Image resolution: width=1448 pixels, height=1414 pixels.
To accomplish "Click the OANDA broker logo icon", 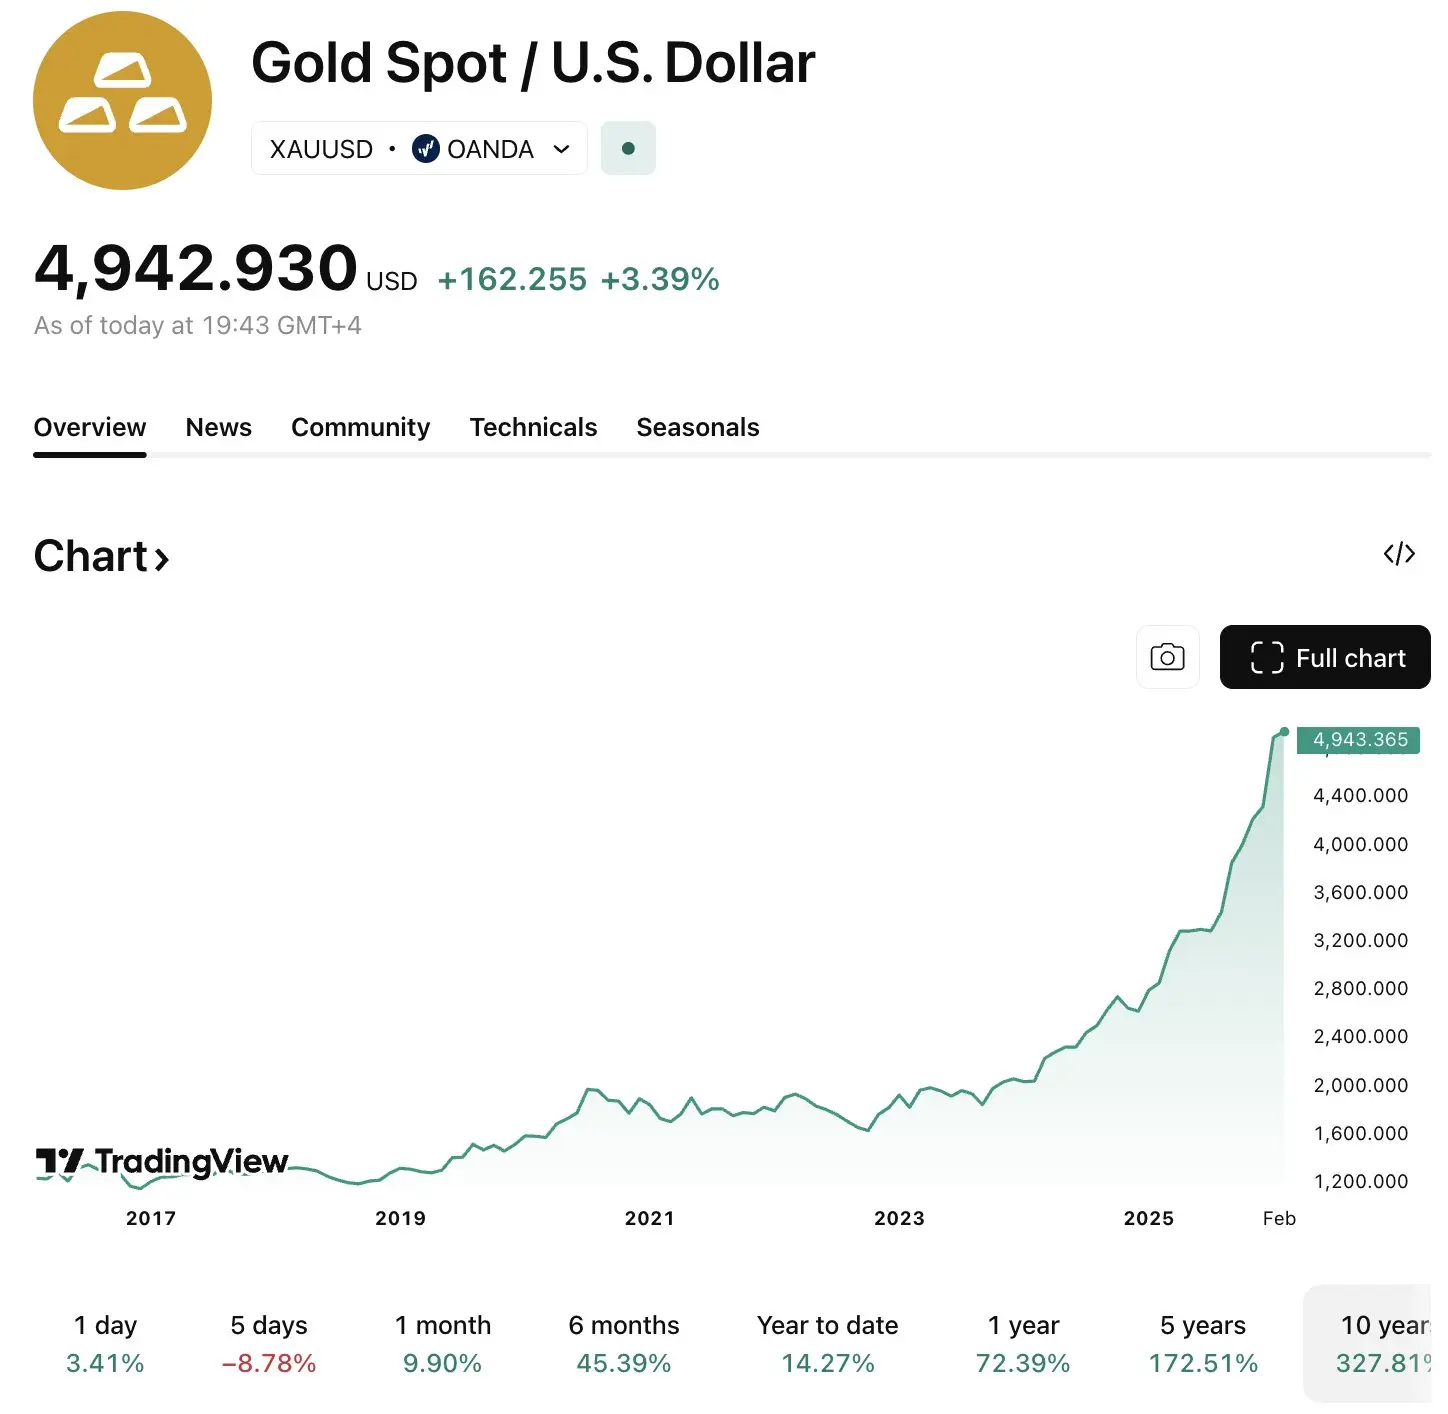I will point(426,149).
